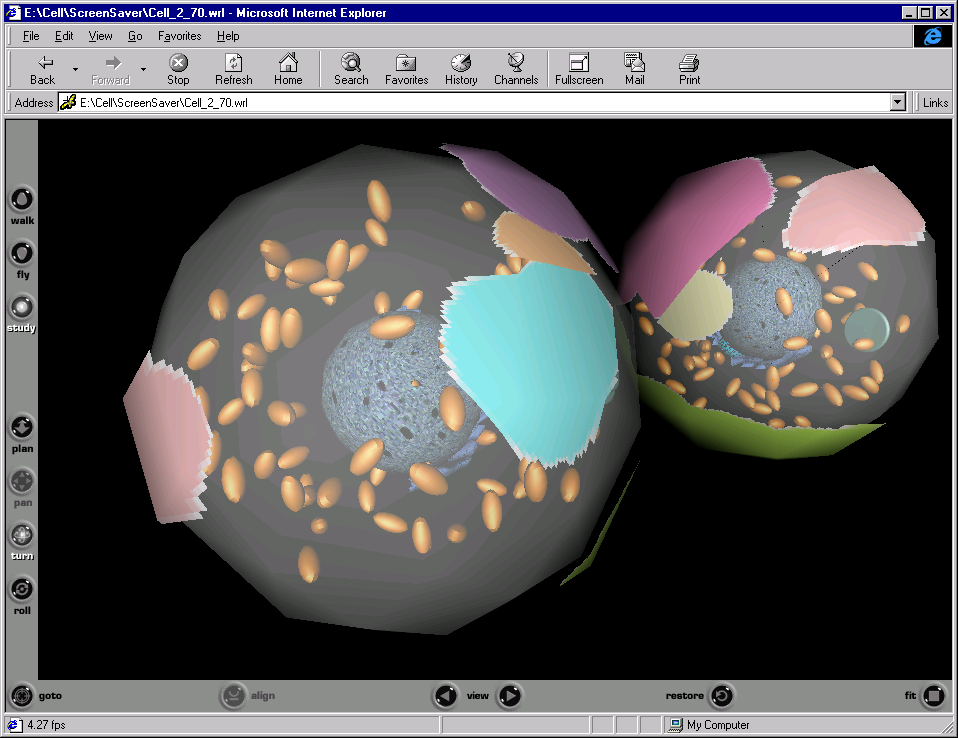The width and height of the screenshot is (958, 738).
Task: Restore the original 3D viewpoint
Action: tap(722, 695)
